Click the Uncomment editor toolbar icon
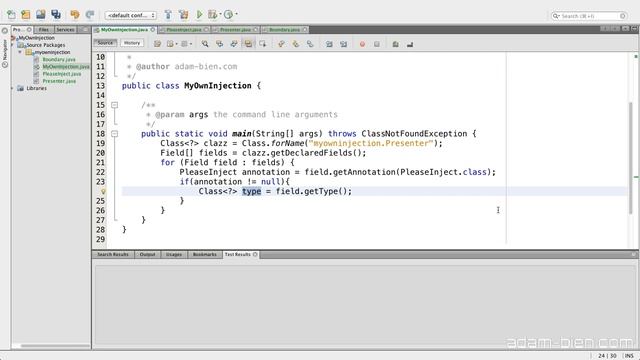640x360 pixels. (x=410, y=44)
